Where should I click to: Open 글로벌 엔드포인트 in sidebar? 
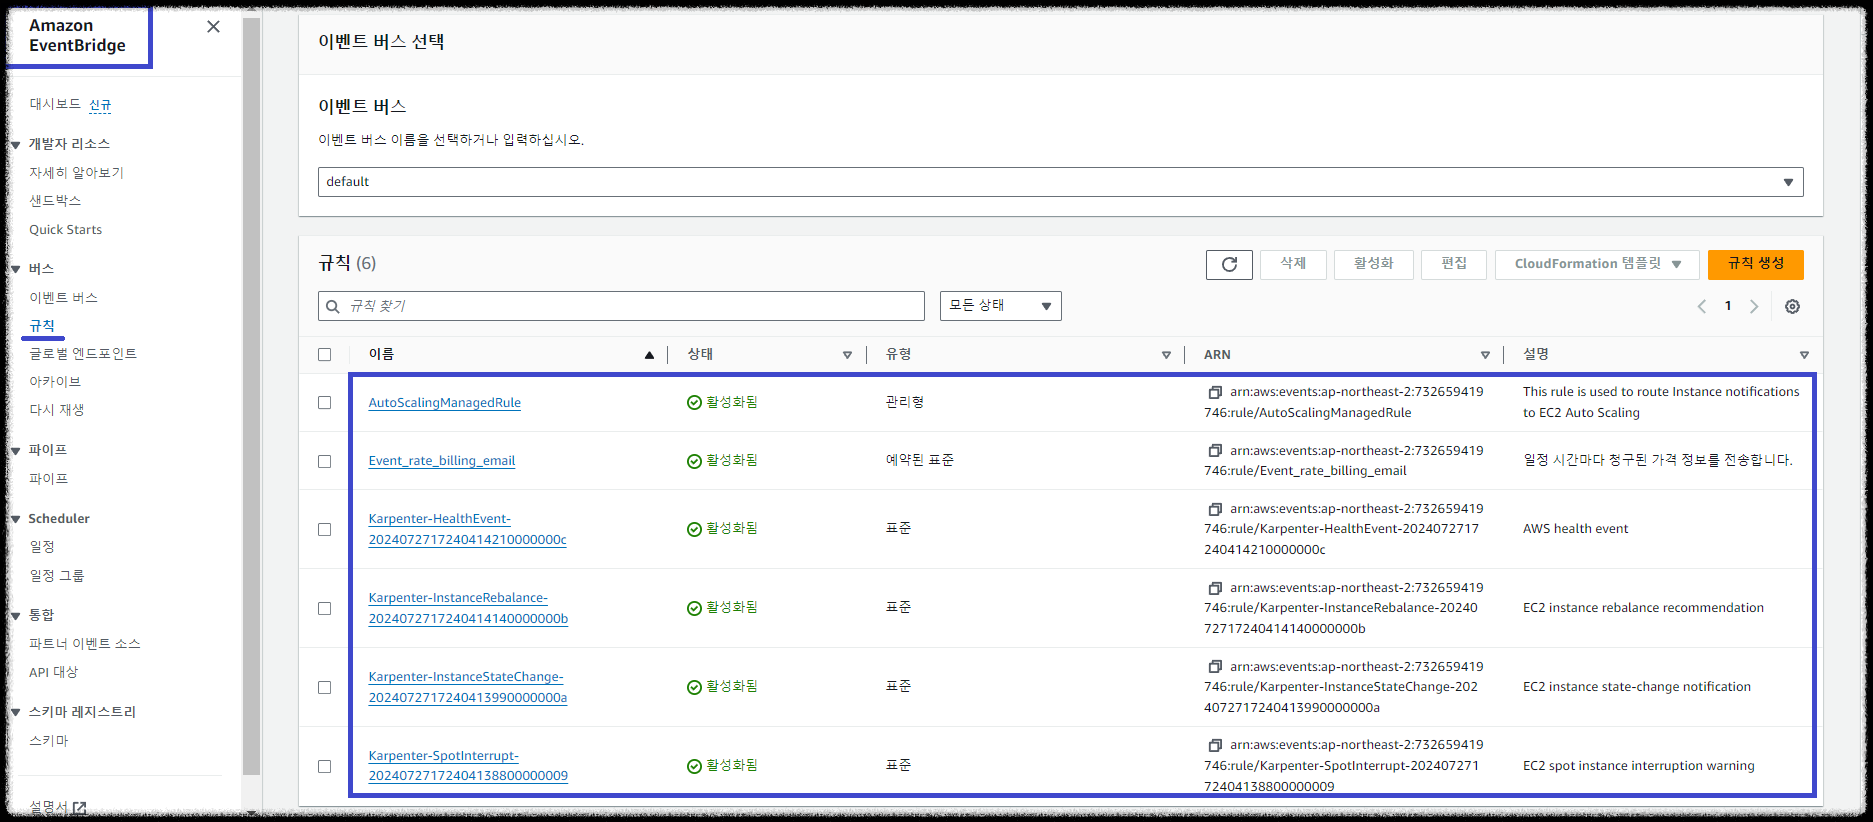pyautogui.click(x=83, y=354)
